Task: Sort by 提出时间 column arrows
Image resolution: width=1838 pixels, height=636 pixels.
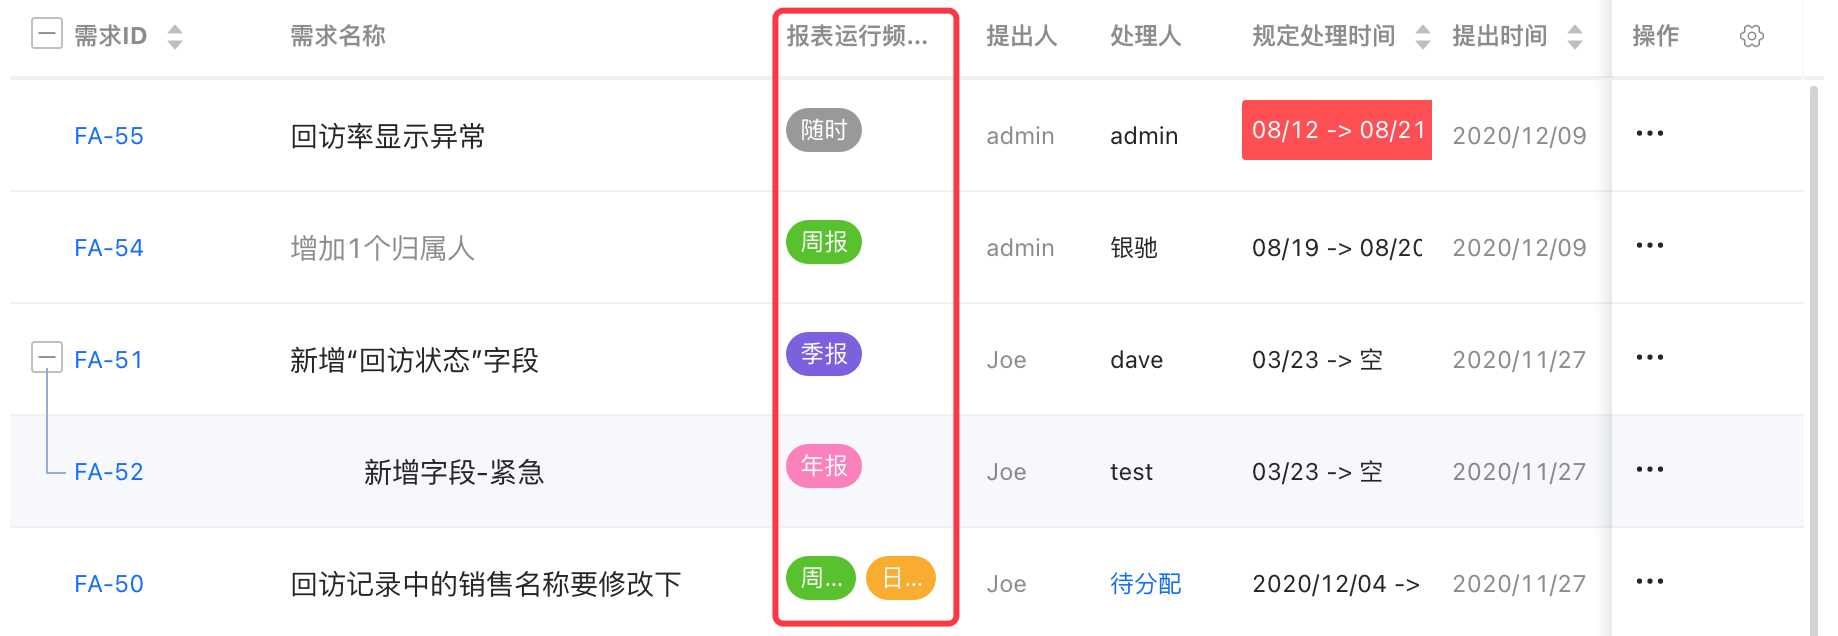Action: [x=1575, y=37]
